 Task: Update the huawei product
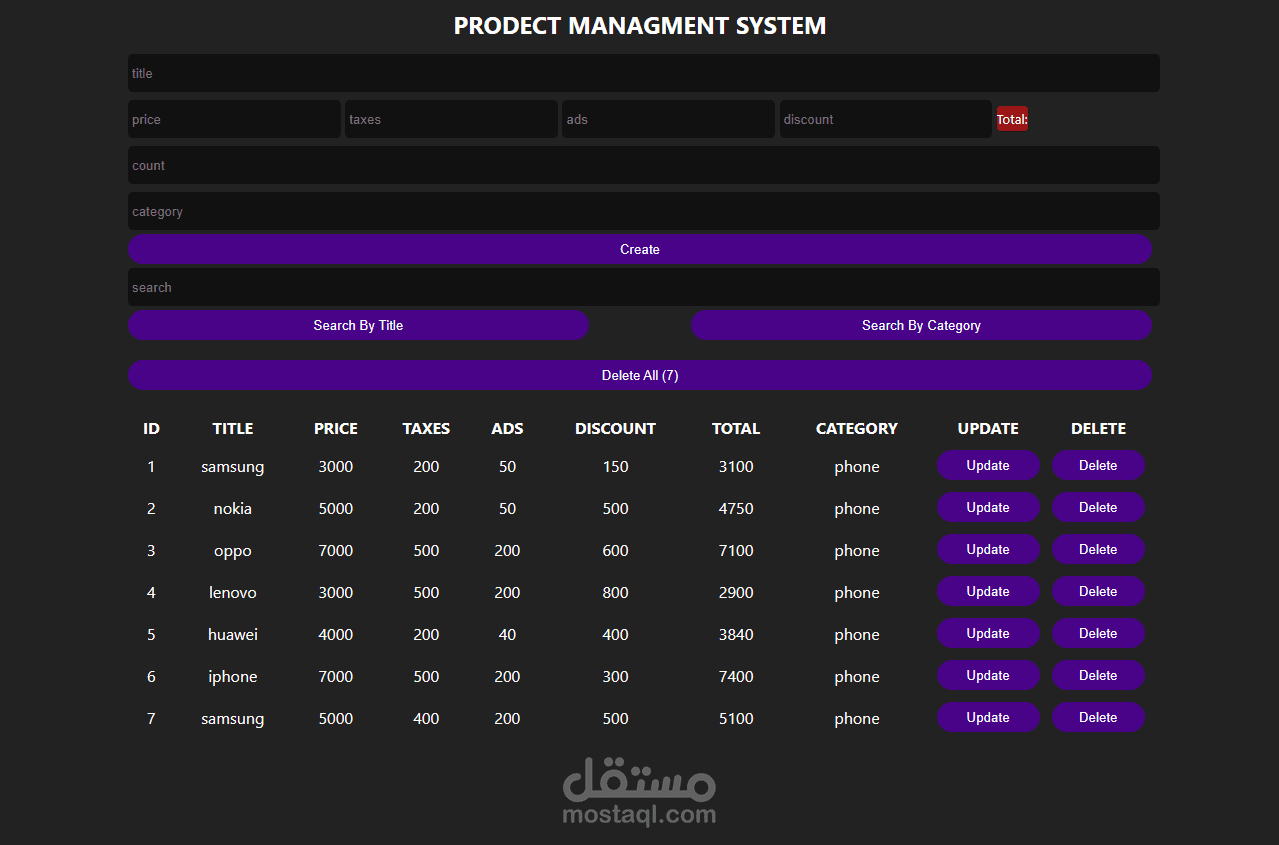[x=988, y=633]
